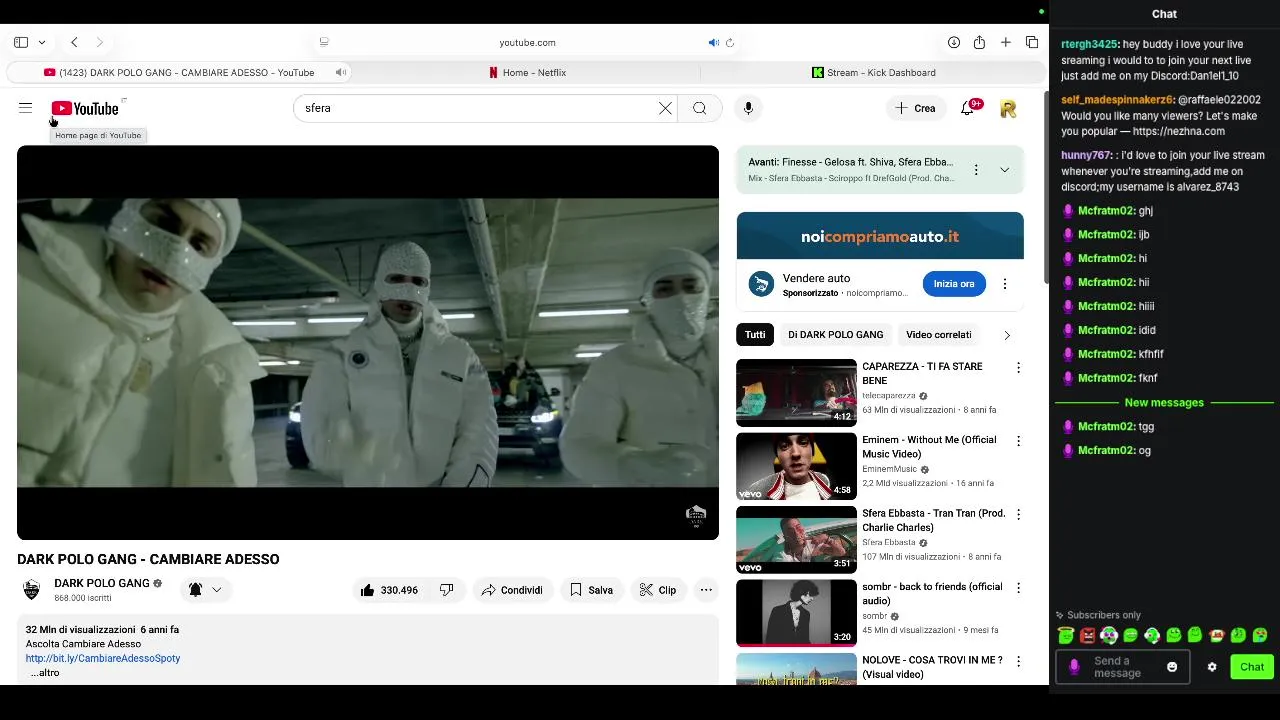Click Condividi to share the video
This screenshot has width=1280, height=720.
(511, 590)
